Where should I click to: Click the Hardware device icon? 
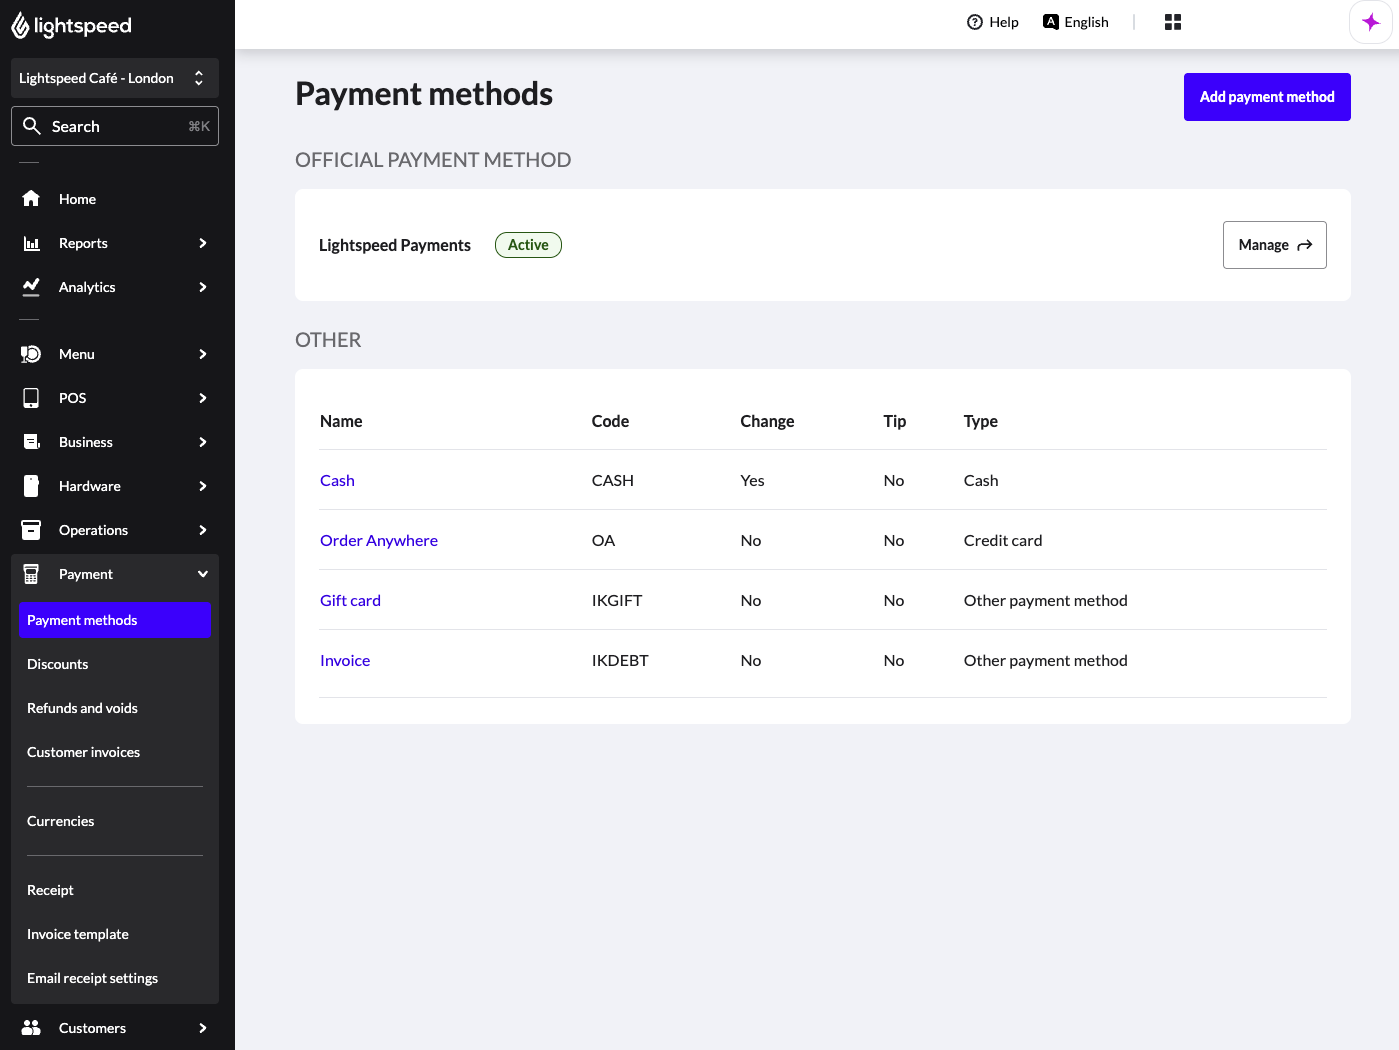[x=31, y=486]
